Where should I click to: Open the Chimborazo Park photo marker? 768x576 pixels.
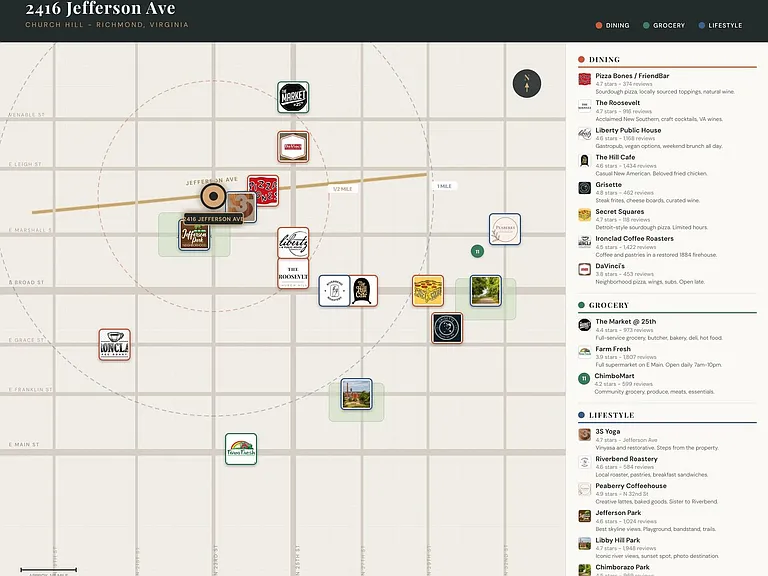tap(485, 291)
